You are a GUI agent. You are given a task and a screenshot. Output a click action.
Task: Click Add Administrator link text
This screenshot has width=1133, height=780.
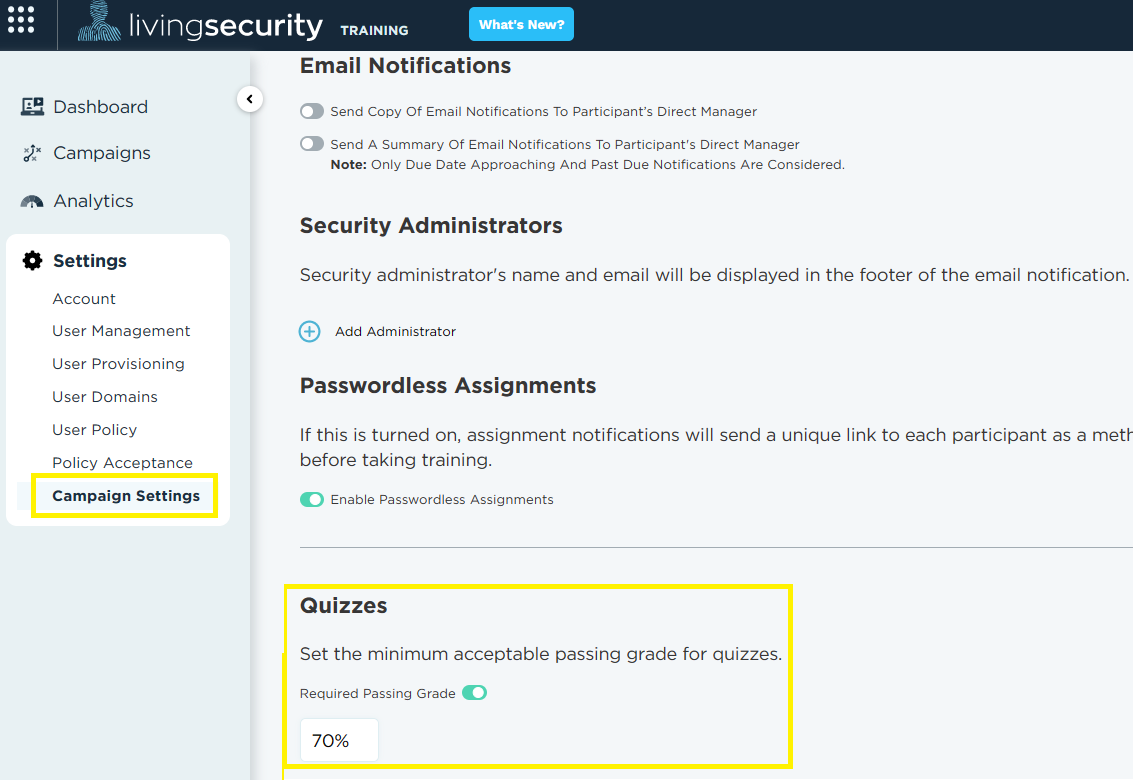395,332
